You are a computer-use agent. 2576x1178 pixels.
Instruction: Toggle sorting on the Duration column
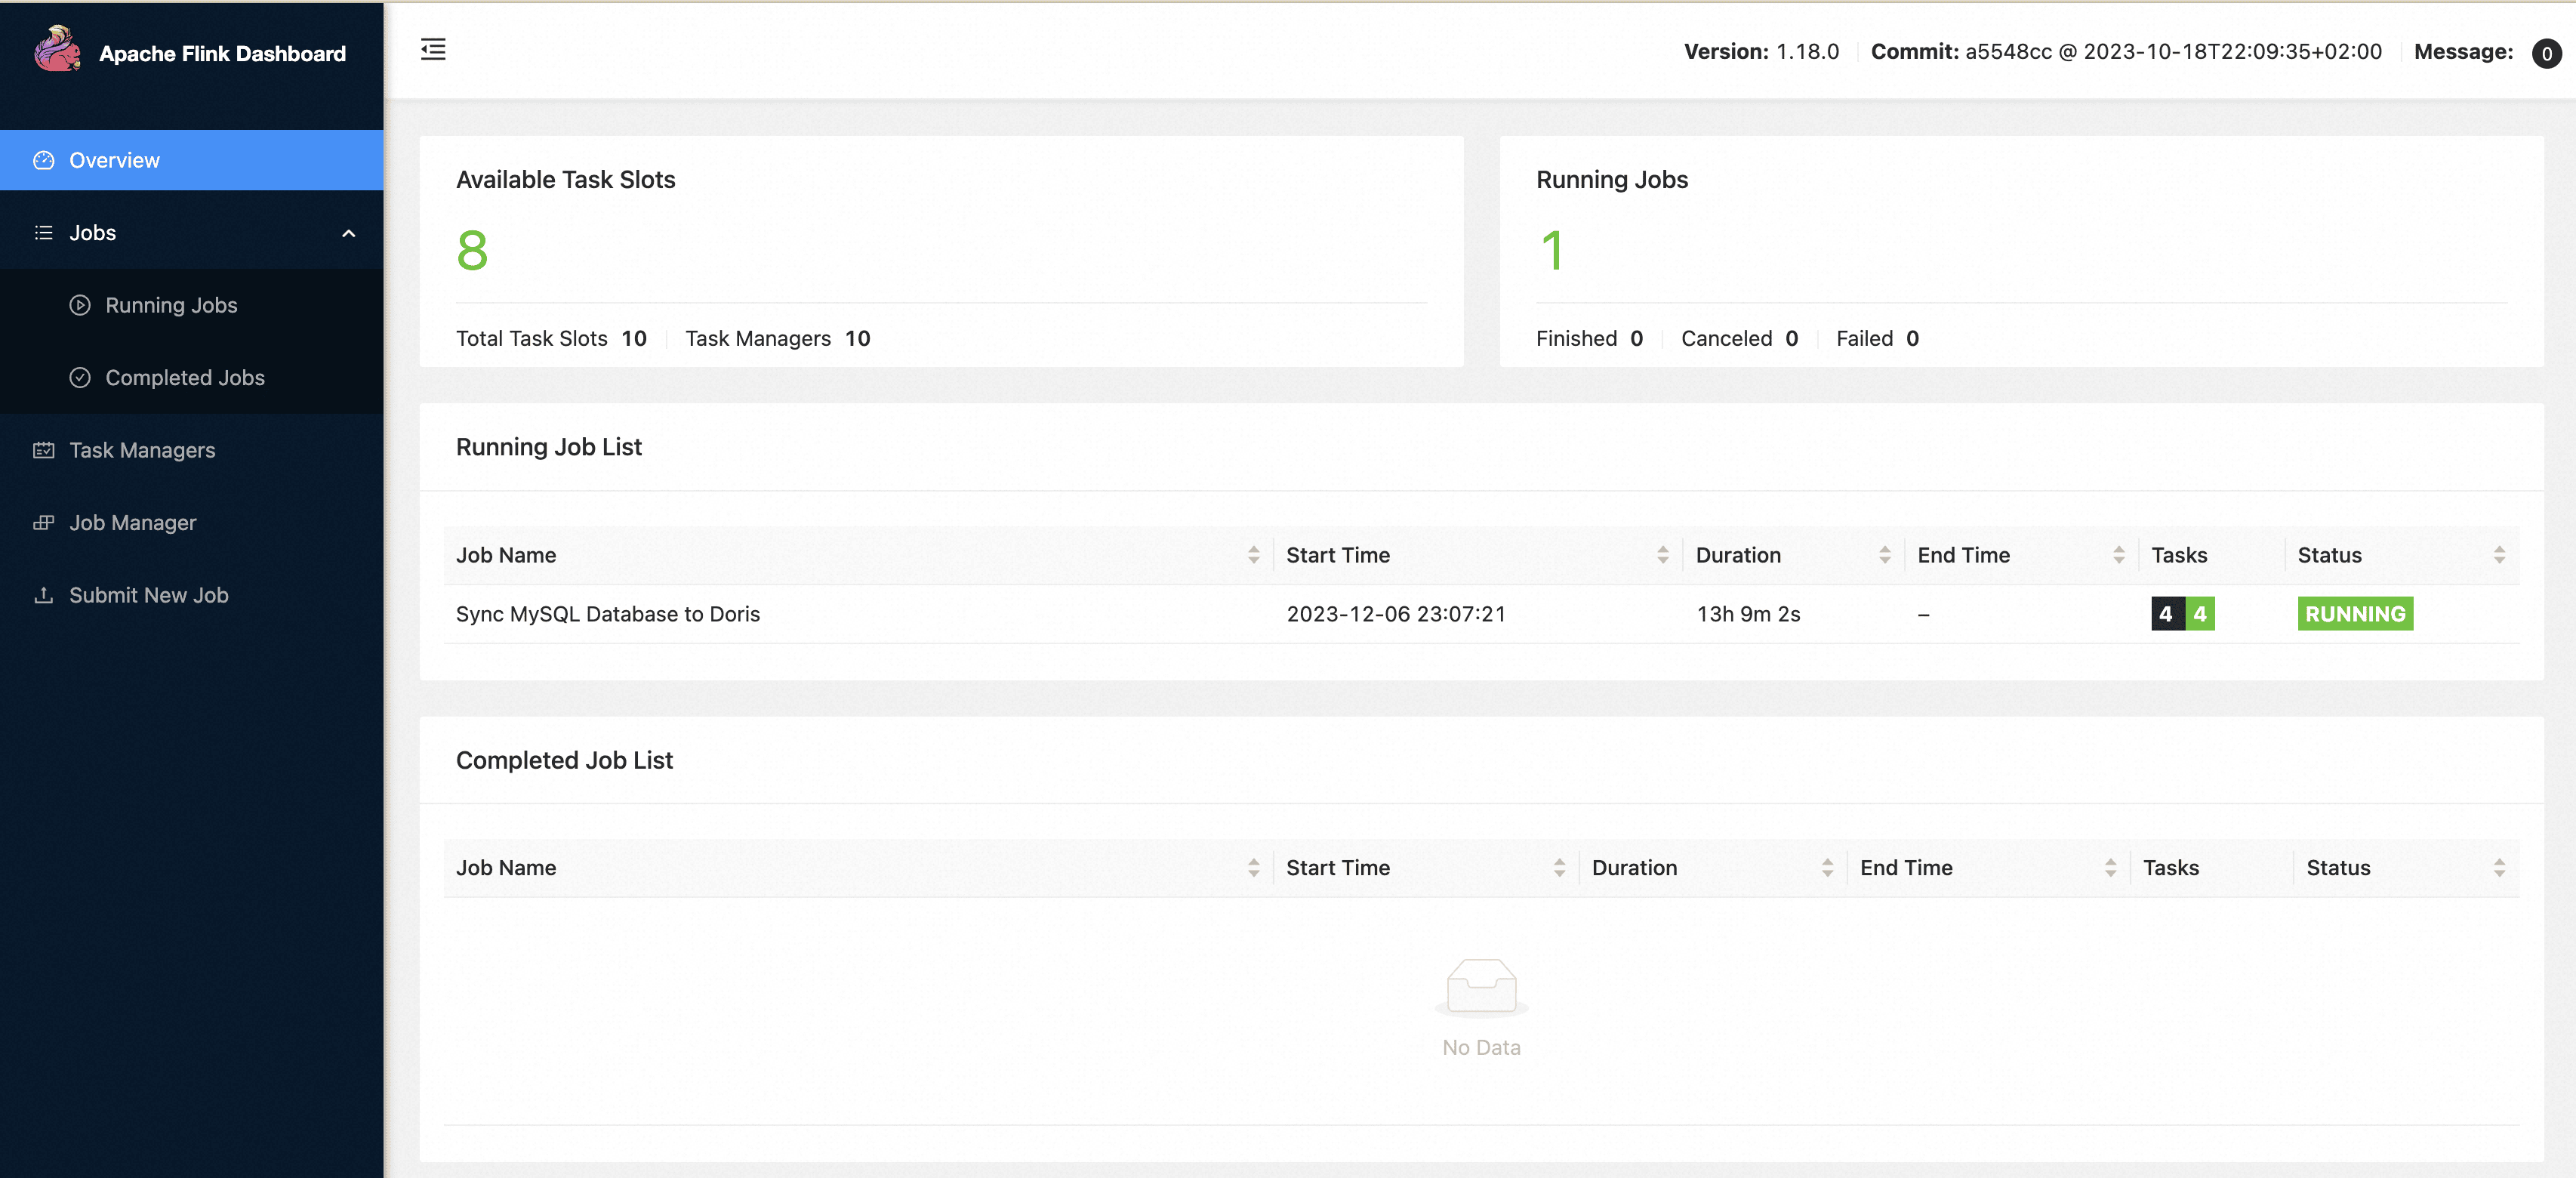coord(1886,555)
